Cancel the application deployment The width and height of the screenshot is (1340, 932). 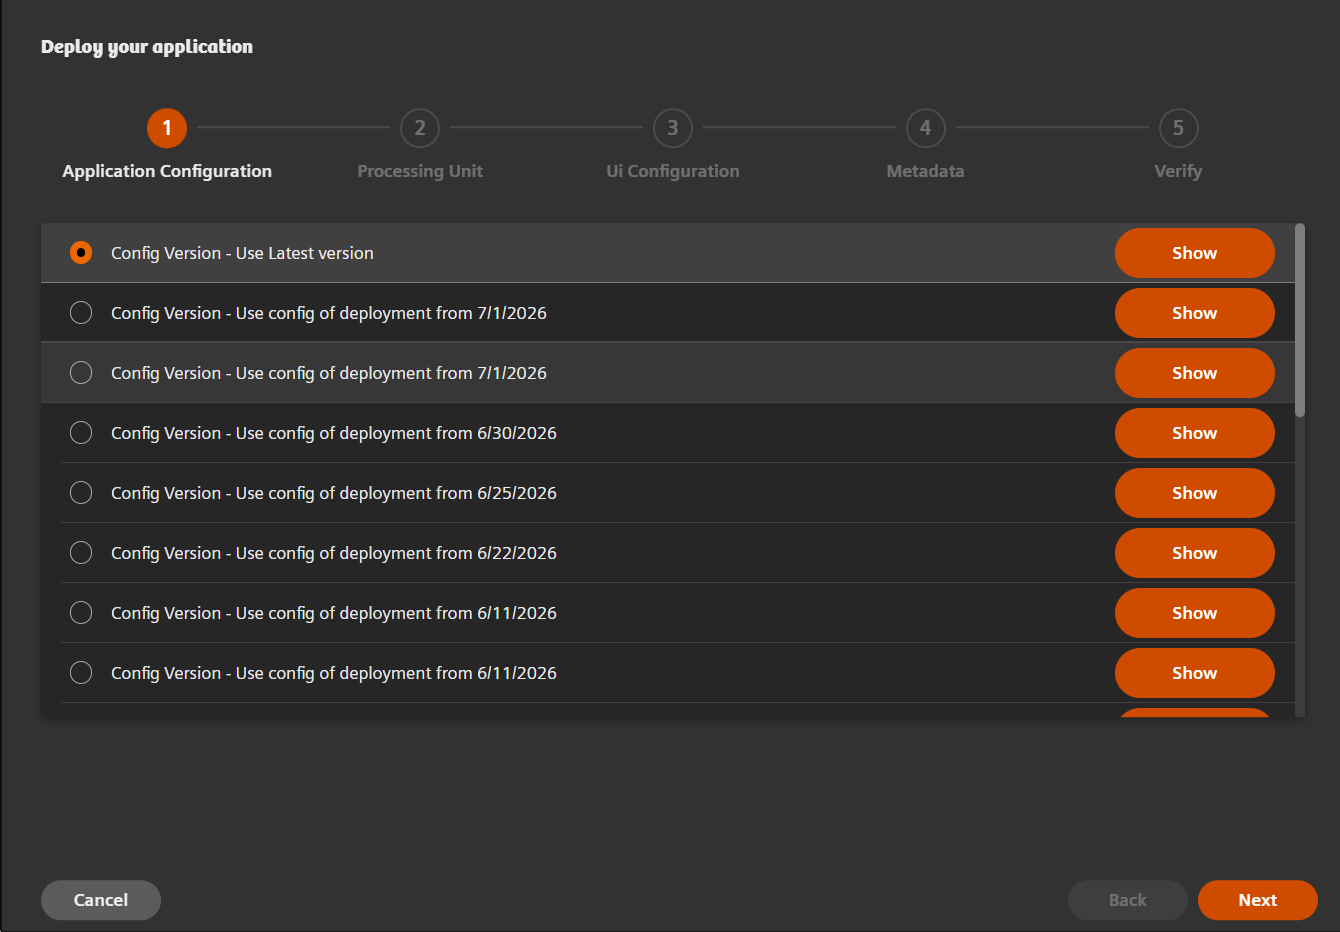tap(101, 900)
